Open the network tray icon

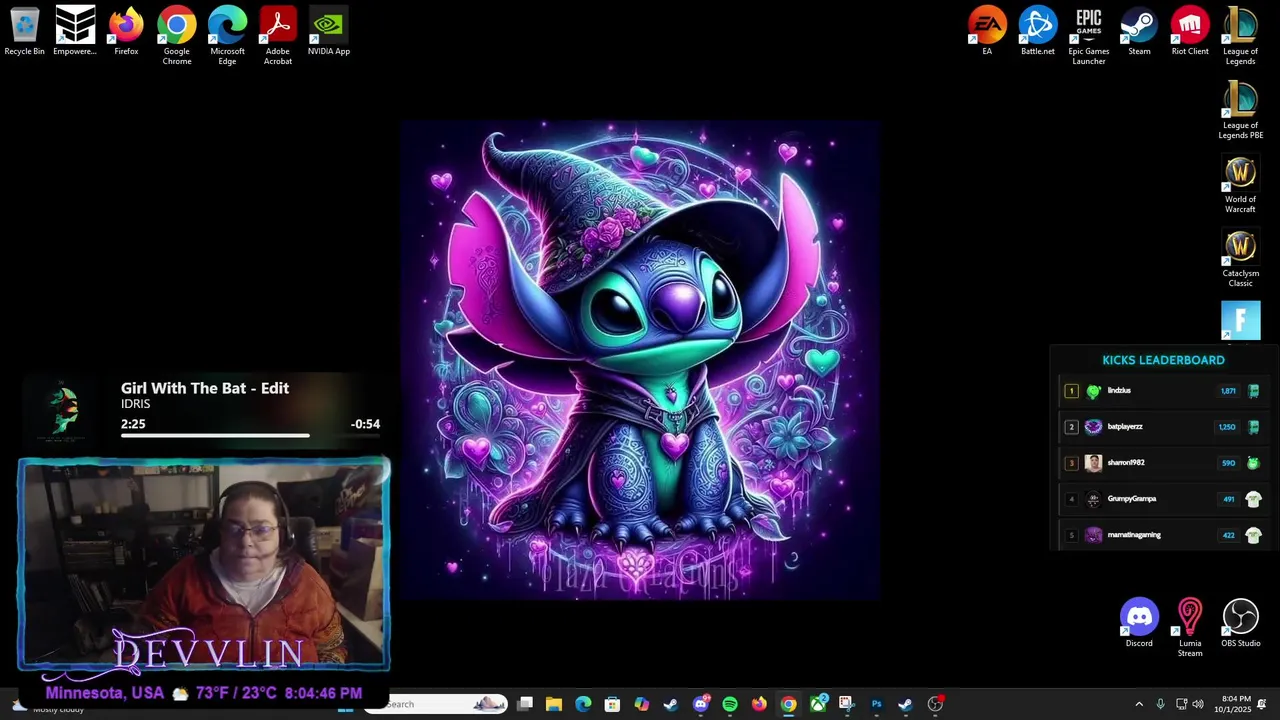(1181, 704)
